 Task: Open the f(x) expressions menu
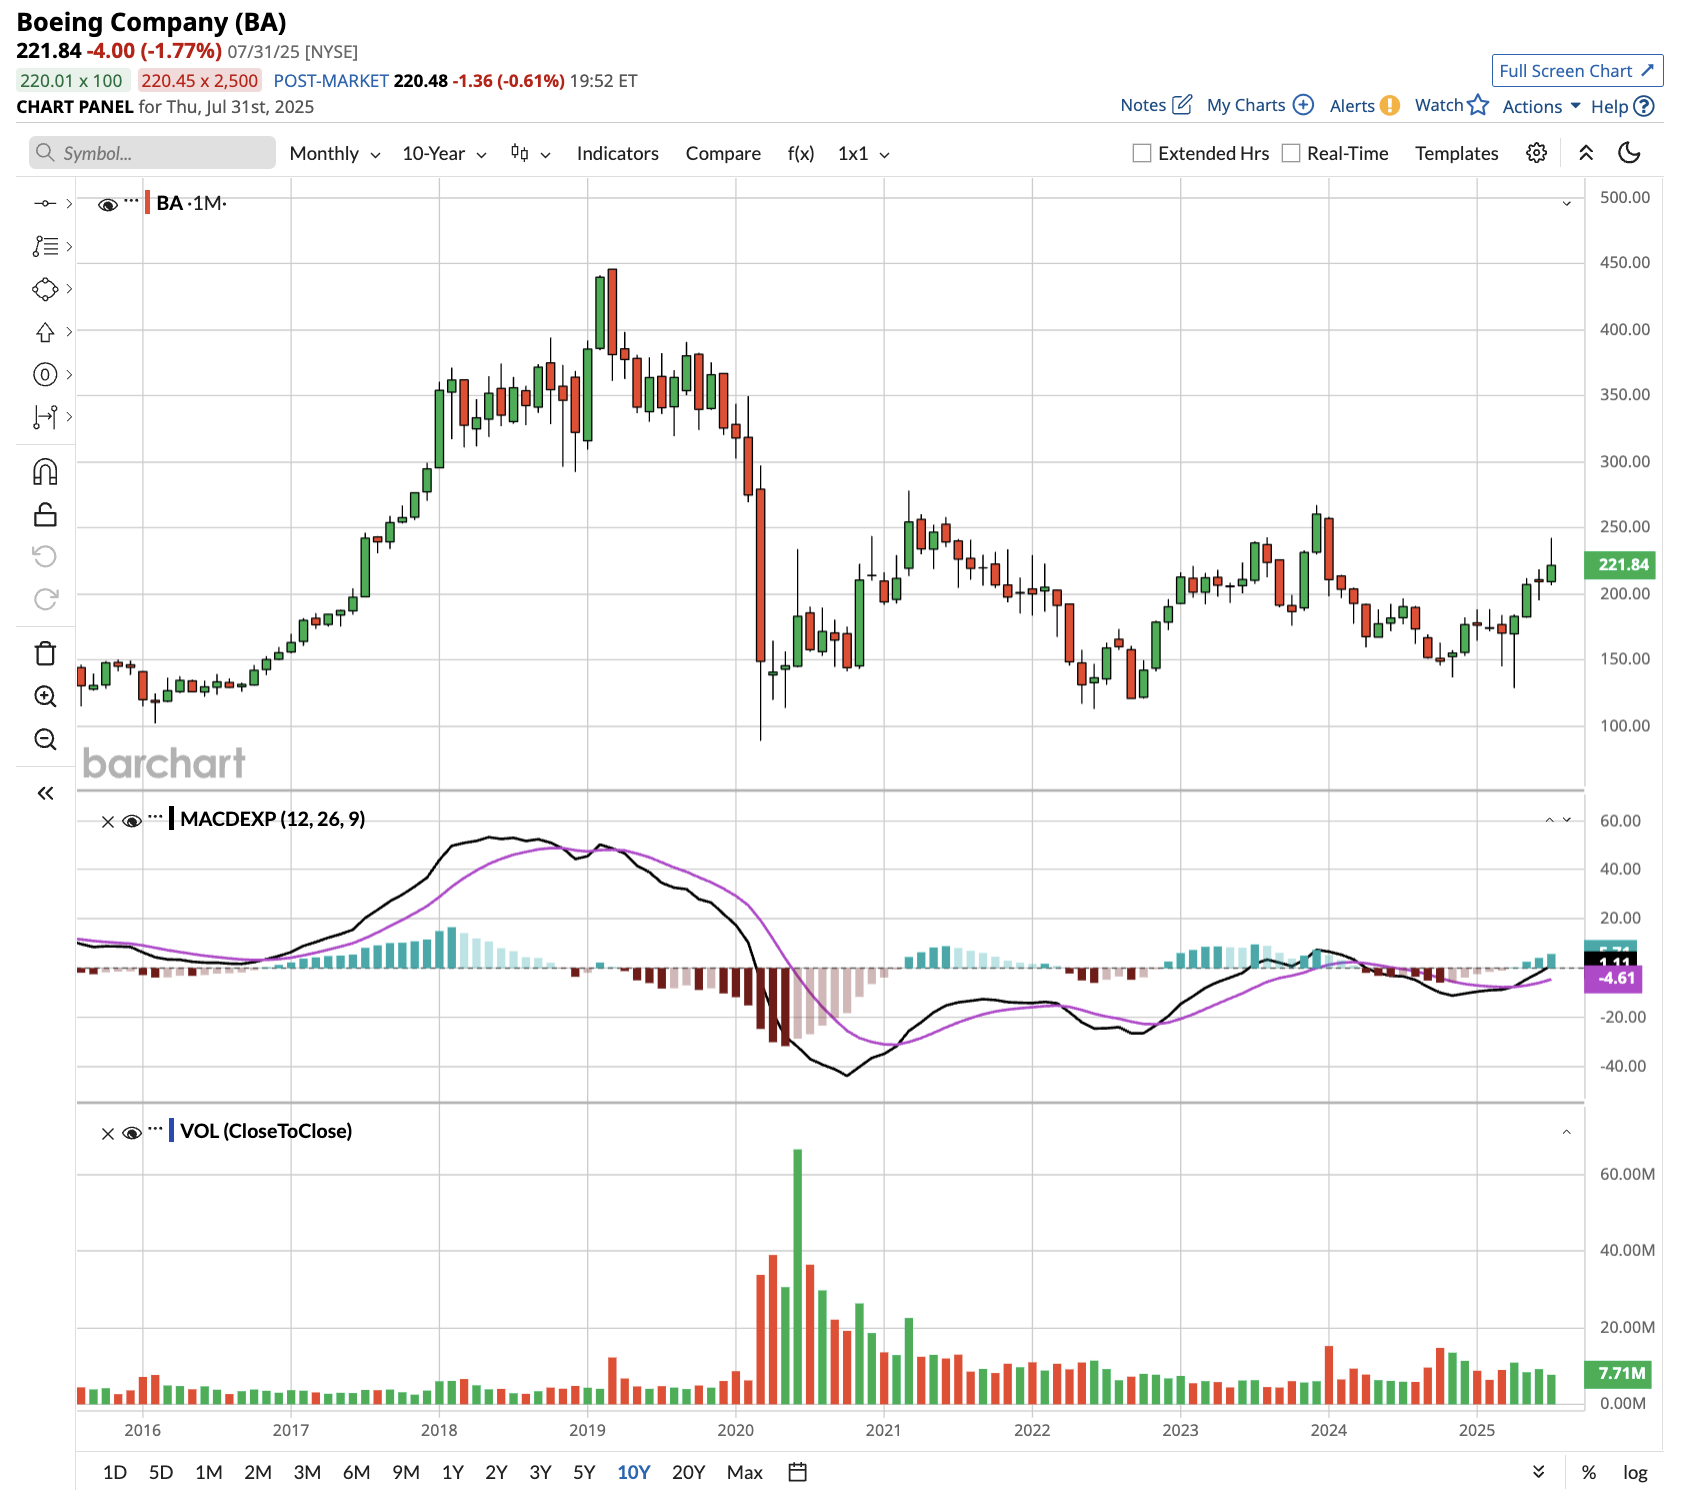(x=801, y=153)
